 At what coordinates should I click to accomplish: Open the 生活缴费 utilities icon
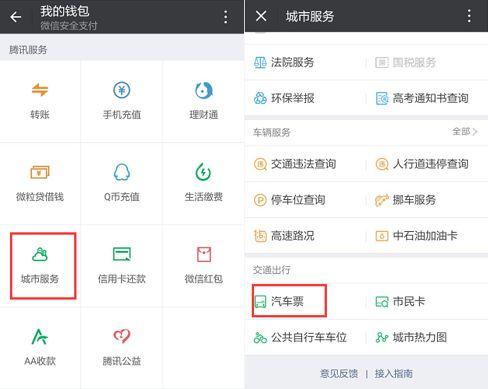(x=203, y=172)
